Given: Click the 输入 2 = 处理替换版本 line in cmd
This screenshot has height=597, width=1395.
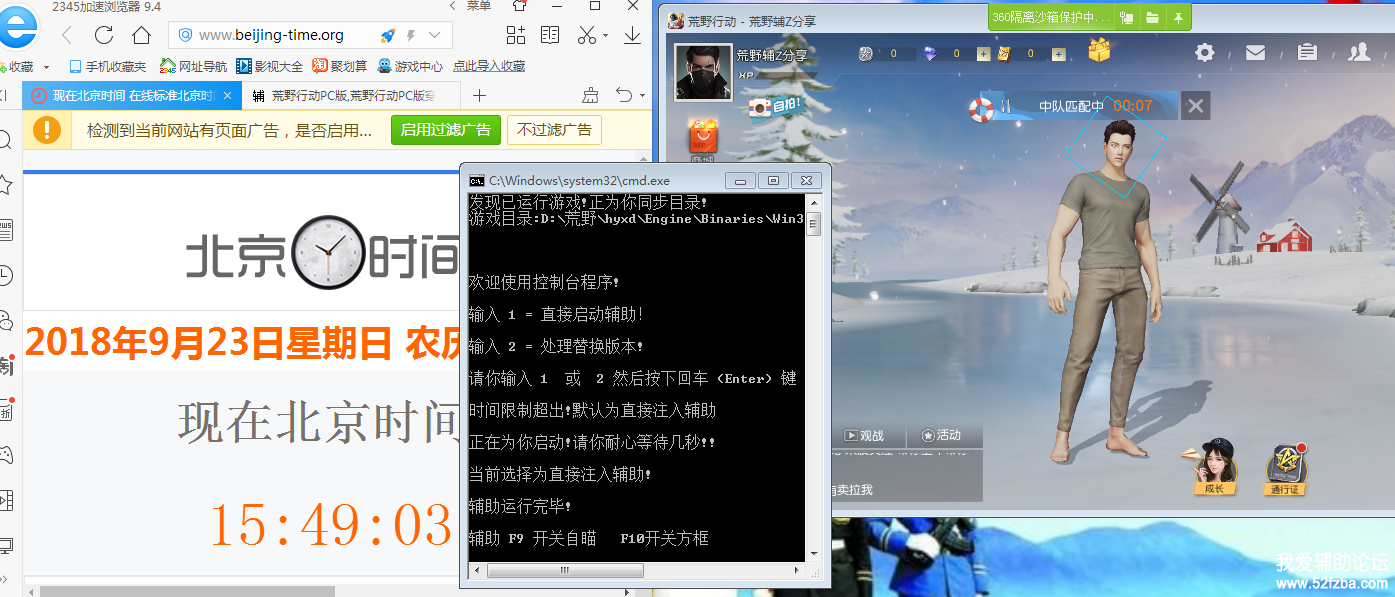Looking at the screenshot, I should tap(556, 347).
